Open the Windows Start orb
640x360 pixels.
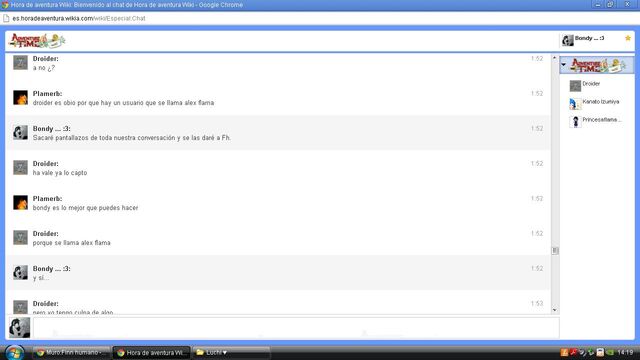pyautogui.click(x=14, y=353)
